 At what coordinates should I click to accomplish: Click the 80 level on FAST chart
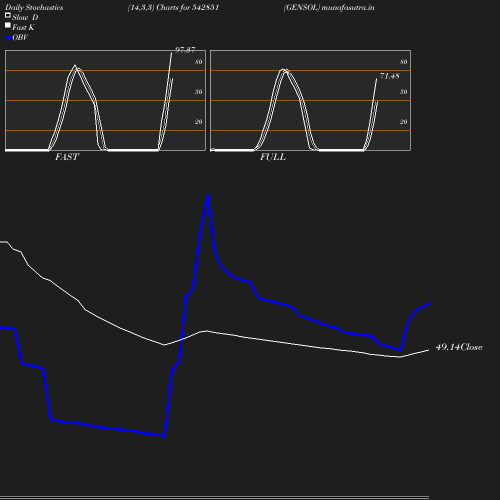tap(199, 62)
